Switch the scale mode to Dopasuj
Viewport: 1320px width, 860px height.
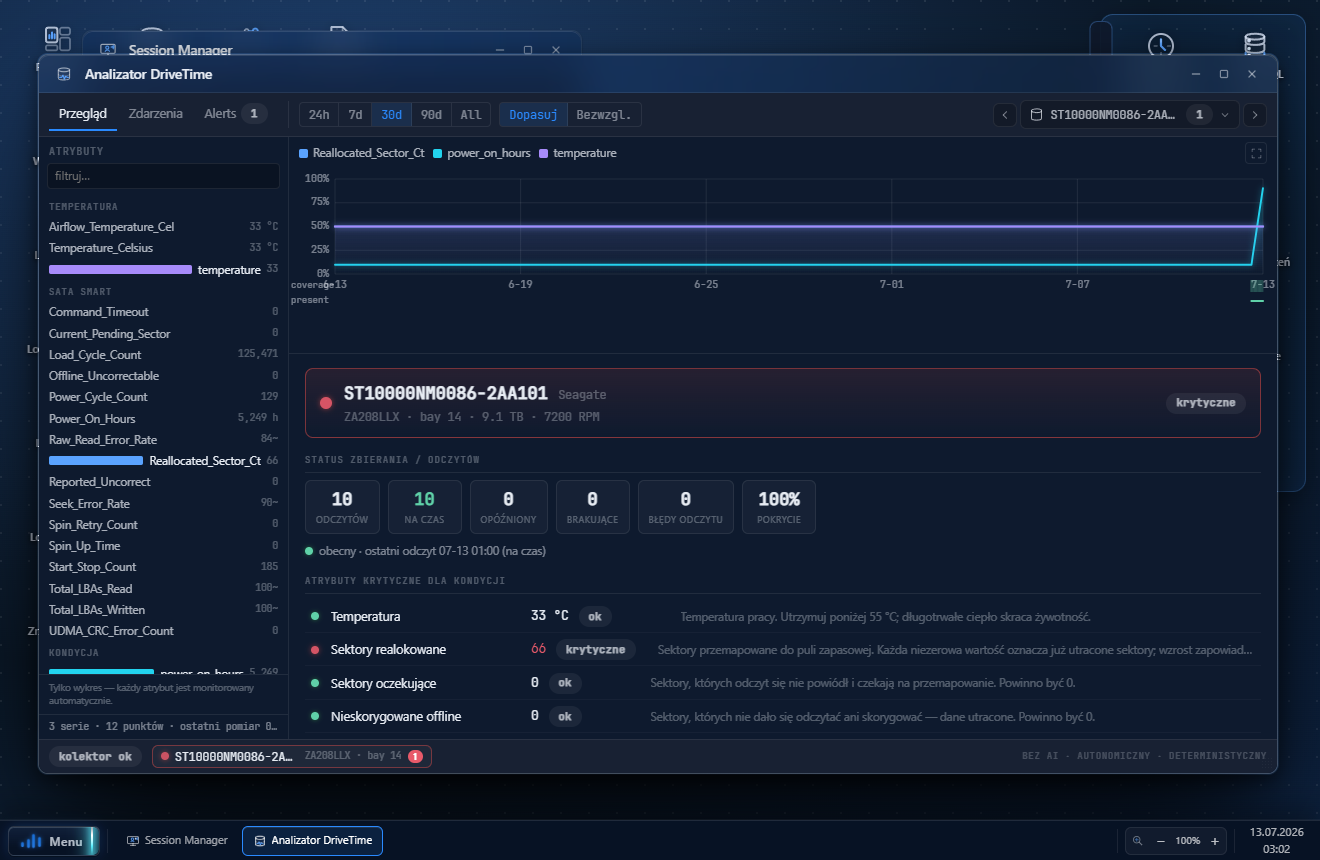pyautogui.click(x=533, y=115)
